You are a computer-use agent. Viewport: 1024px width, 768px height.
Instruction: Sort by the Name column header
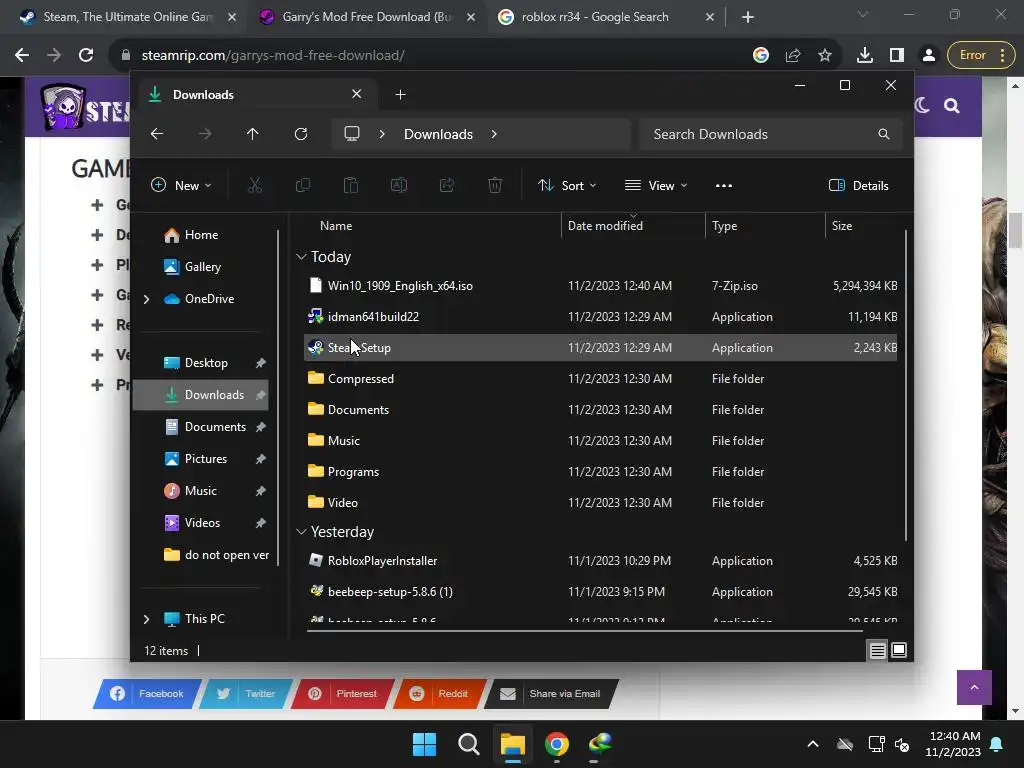336,226
